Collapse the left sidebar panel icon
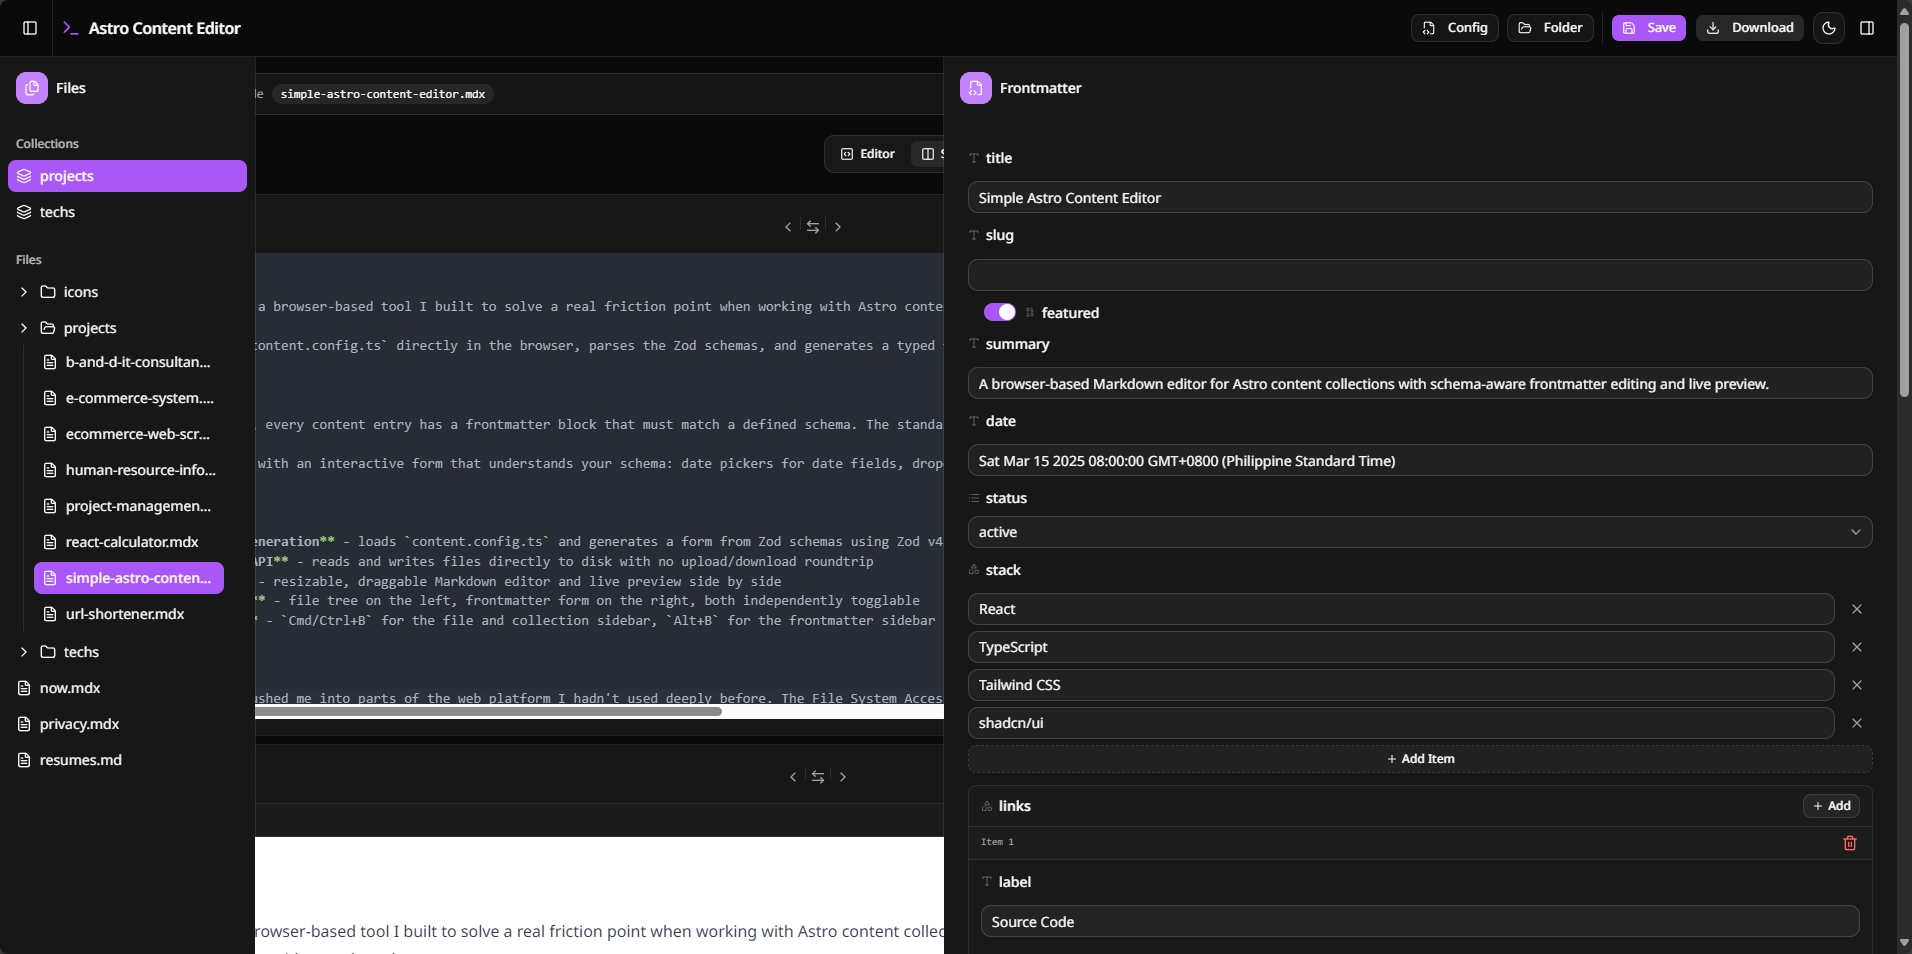Image resolution: width=1912 pixels, height=954 pixels. click(27, 28)
